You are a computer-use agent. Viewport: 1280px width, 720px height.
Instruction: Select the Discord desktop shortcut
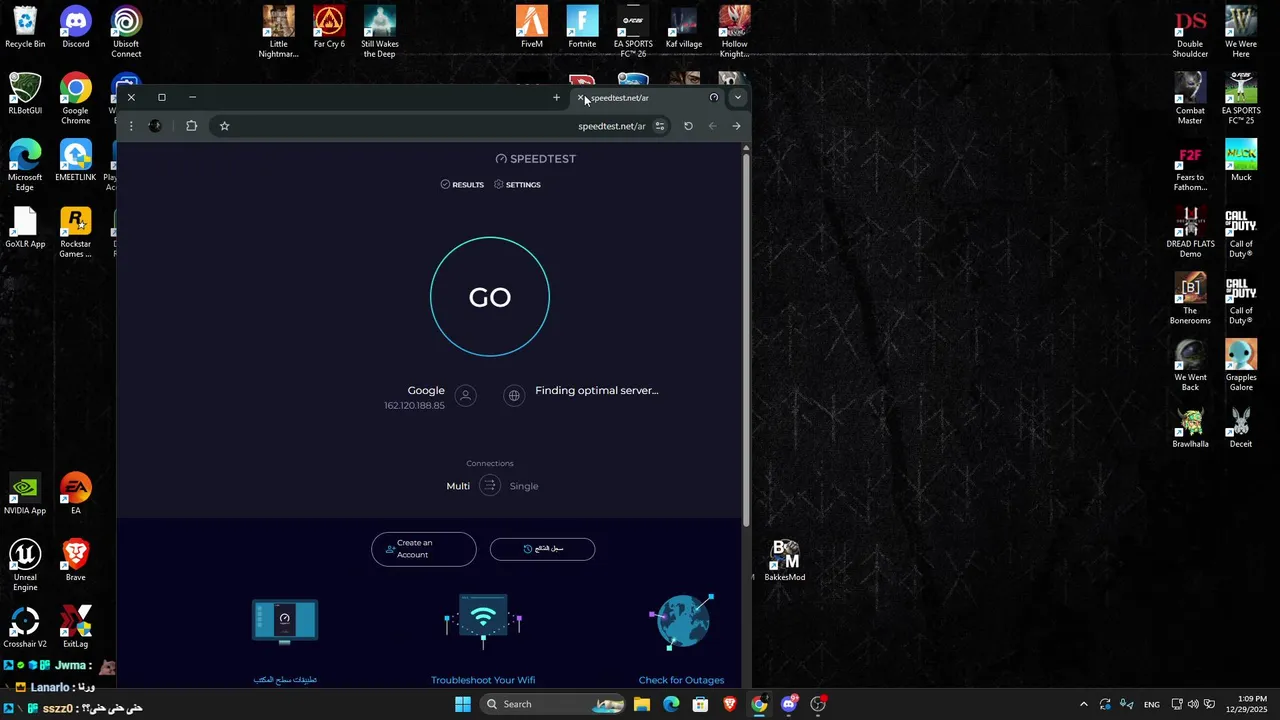point(76,28)
